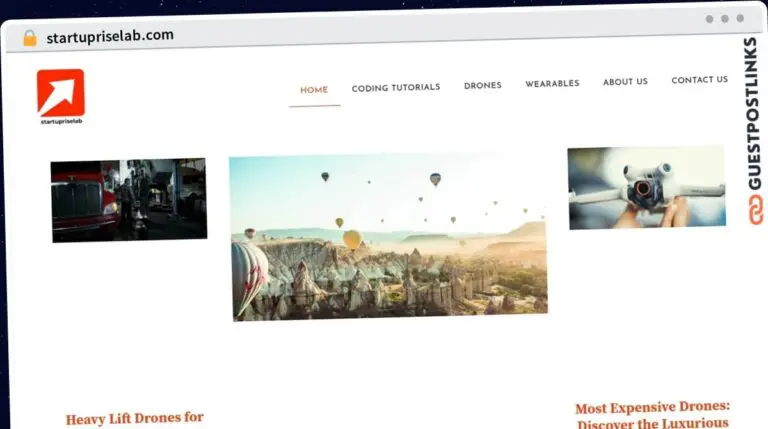Click the padlock security icon
Screen dimensions: 768x429
tap(29, 38)
